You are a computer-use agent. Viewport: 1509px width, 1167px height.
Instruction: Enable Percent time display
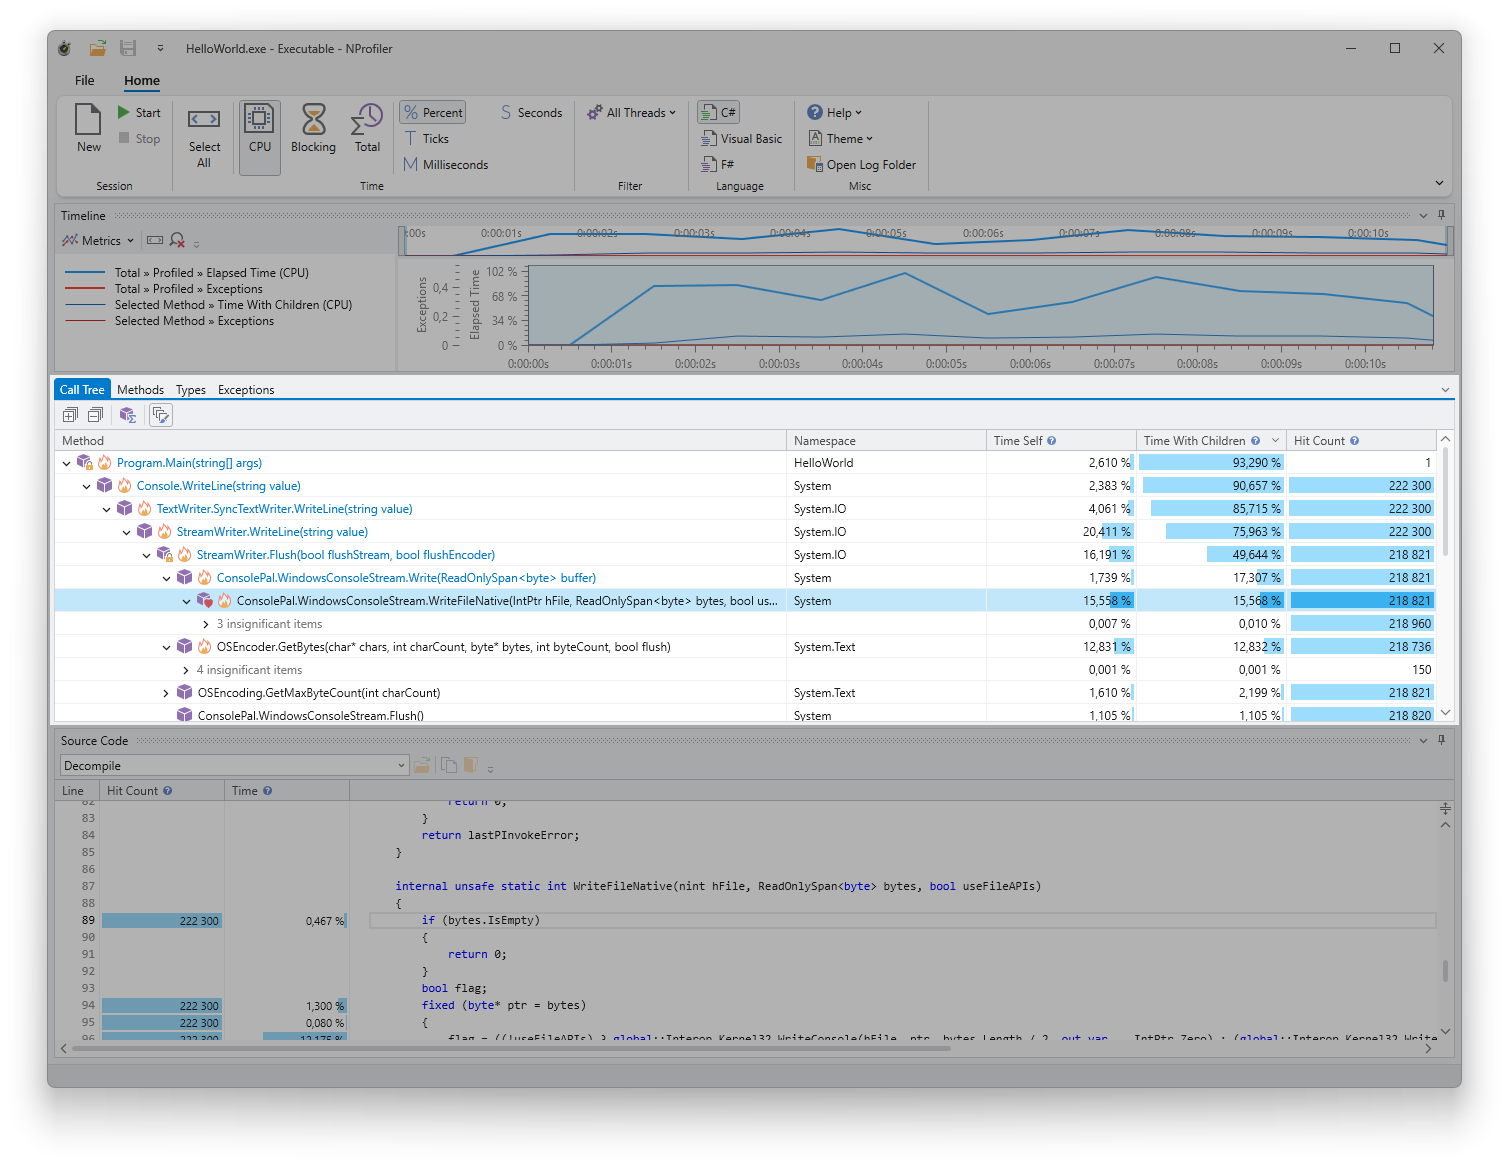433,113
